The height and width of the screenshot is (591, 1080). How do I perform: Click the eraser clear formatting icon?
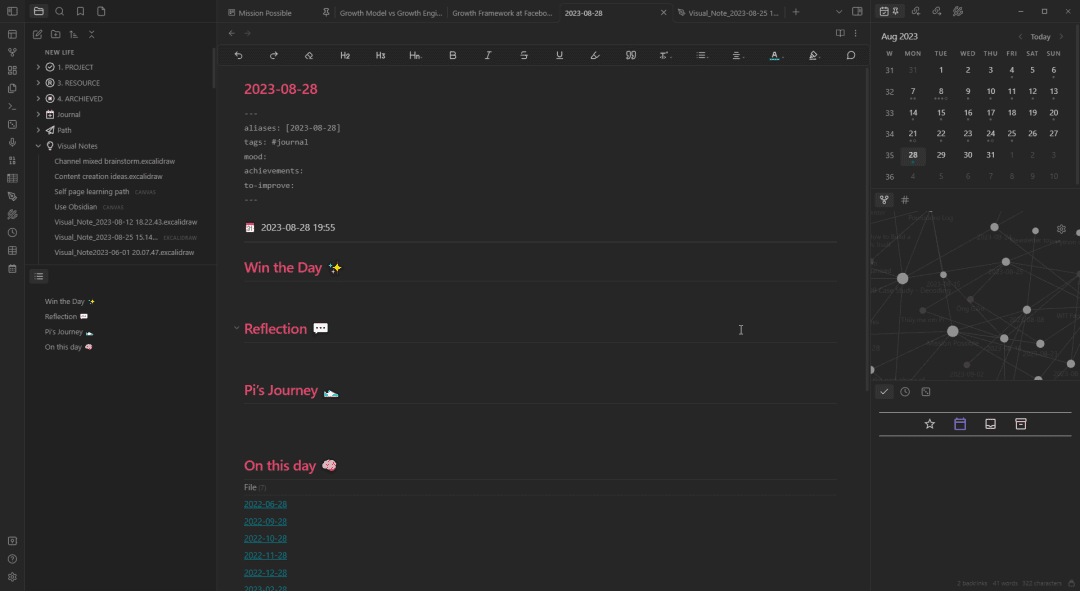coord(309,56)
